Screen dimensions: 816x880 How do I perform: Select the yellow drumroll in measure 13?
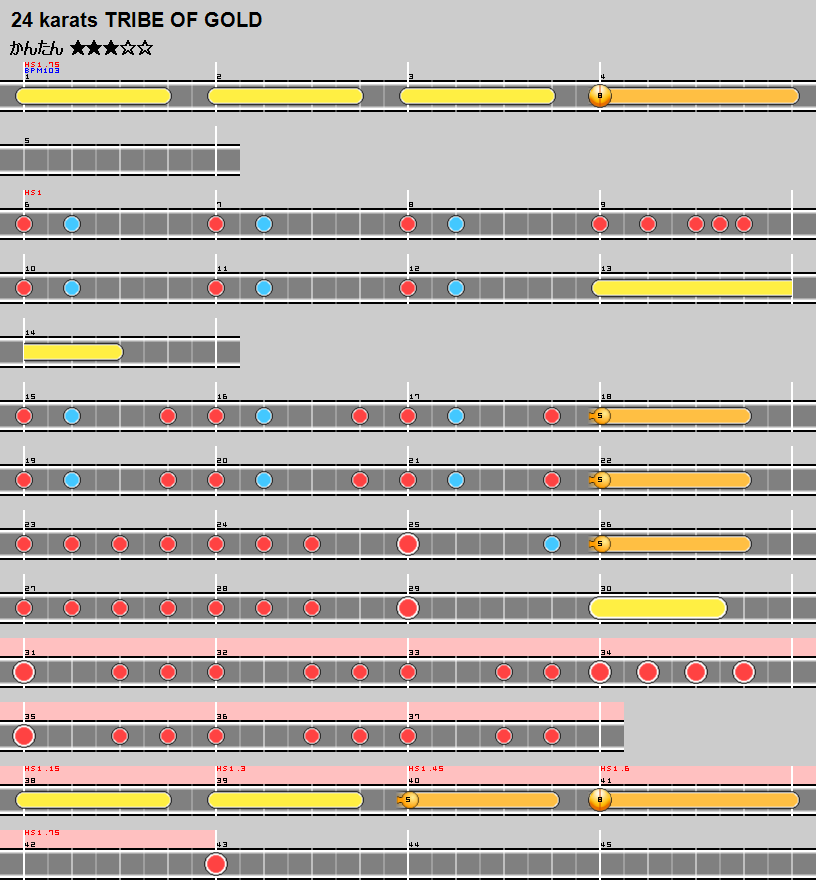pos(692,288)
